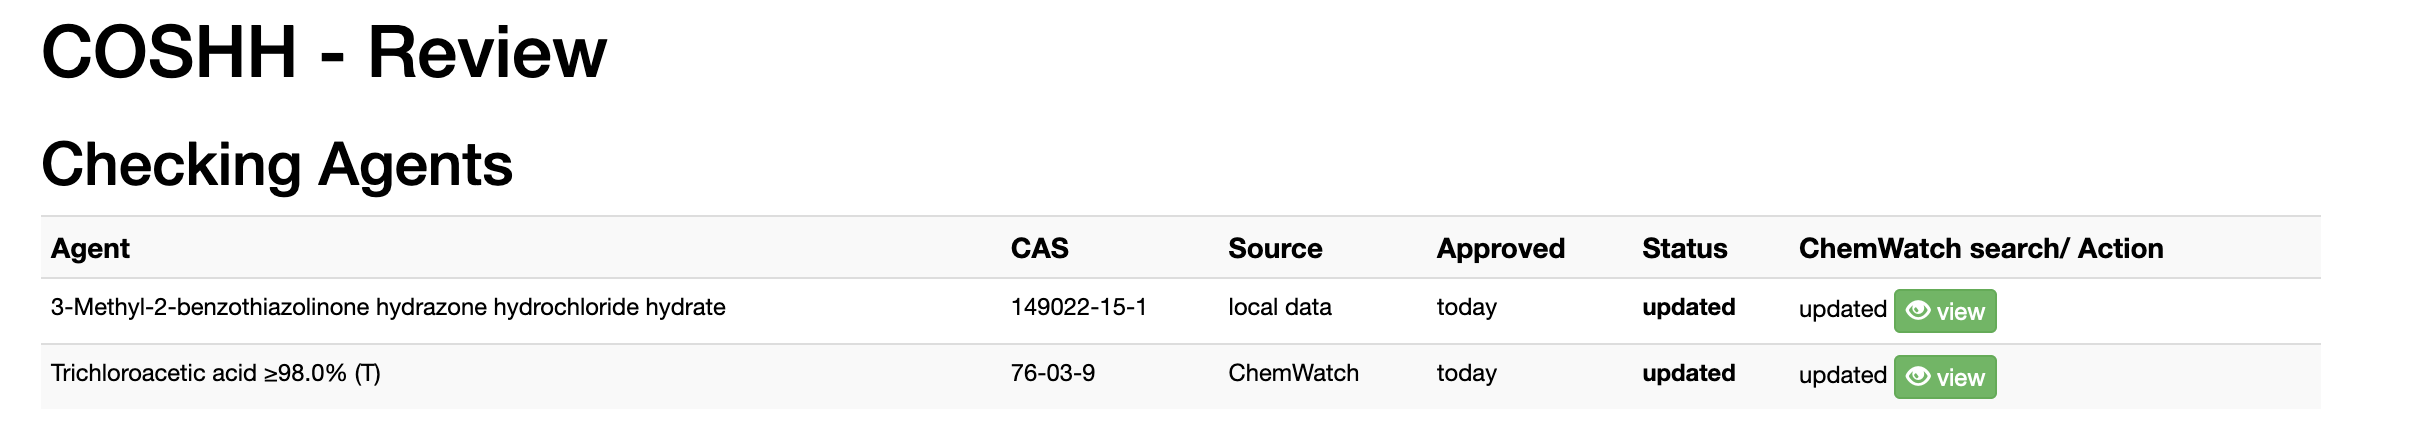Click the today approved cell in the first row
This screenshot has width=2410, height=446.
[x=1466, y=307]
